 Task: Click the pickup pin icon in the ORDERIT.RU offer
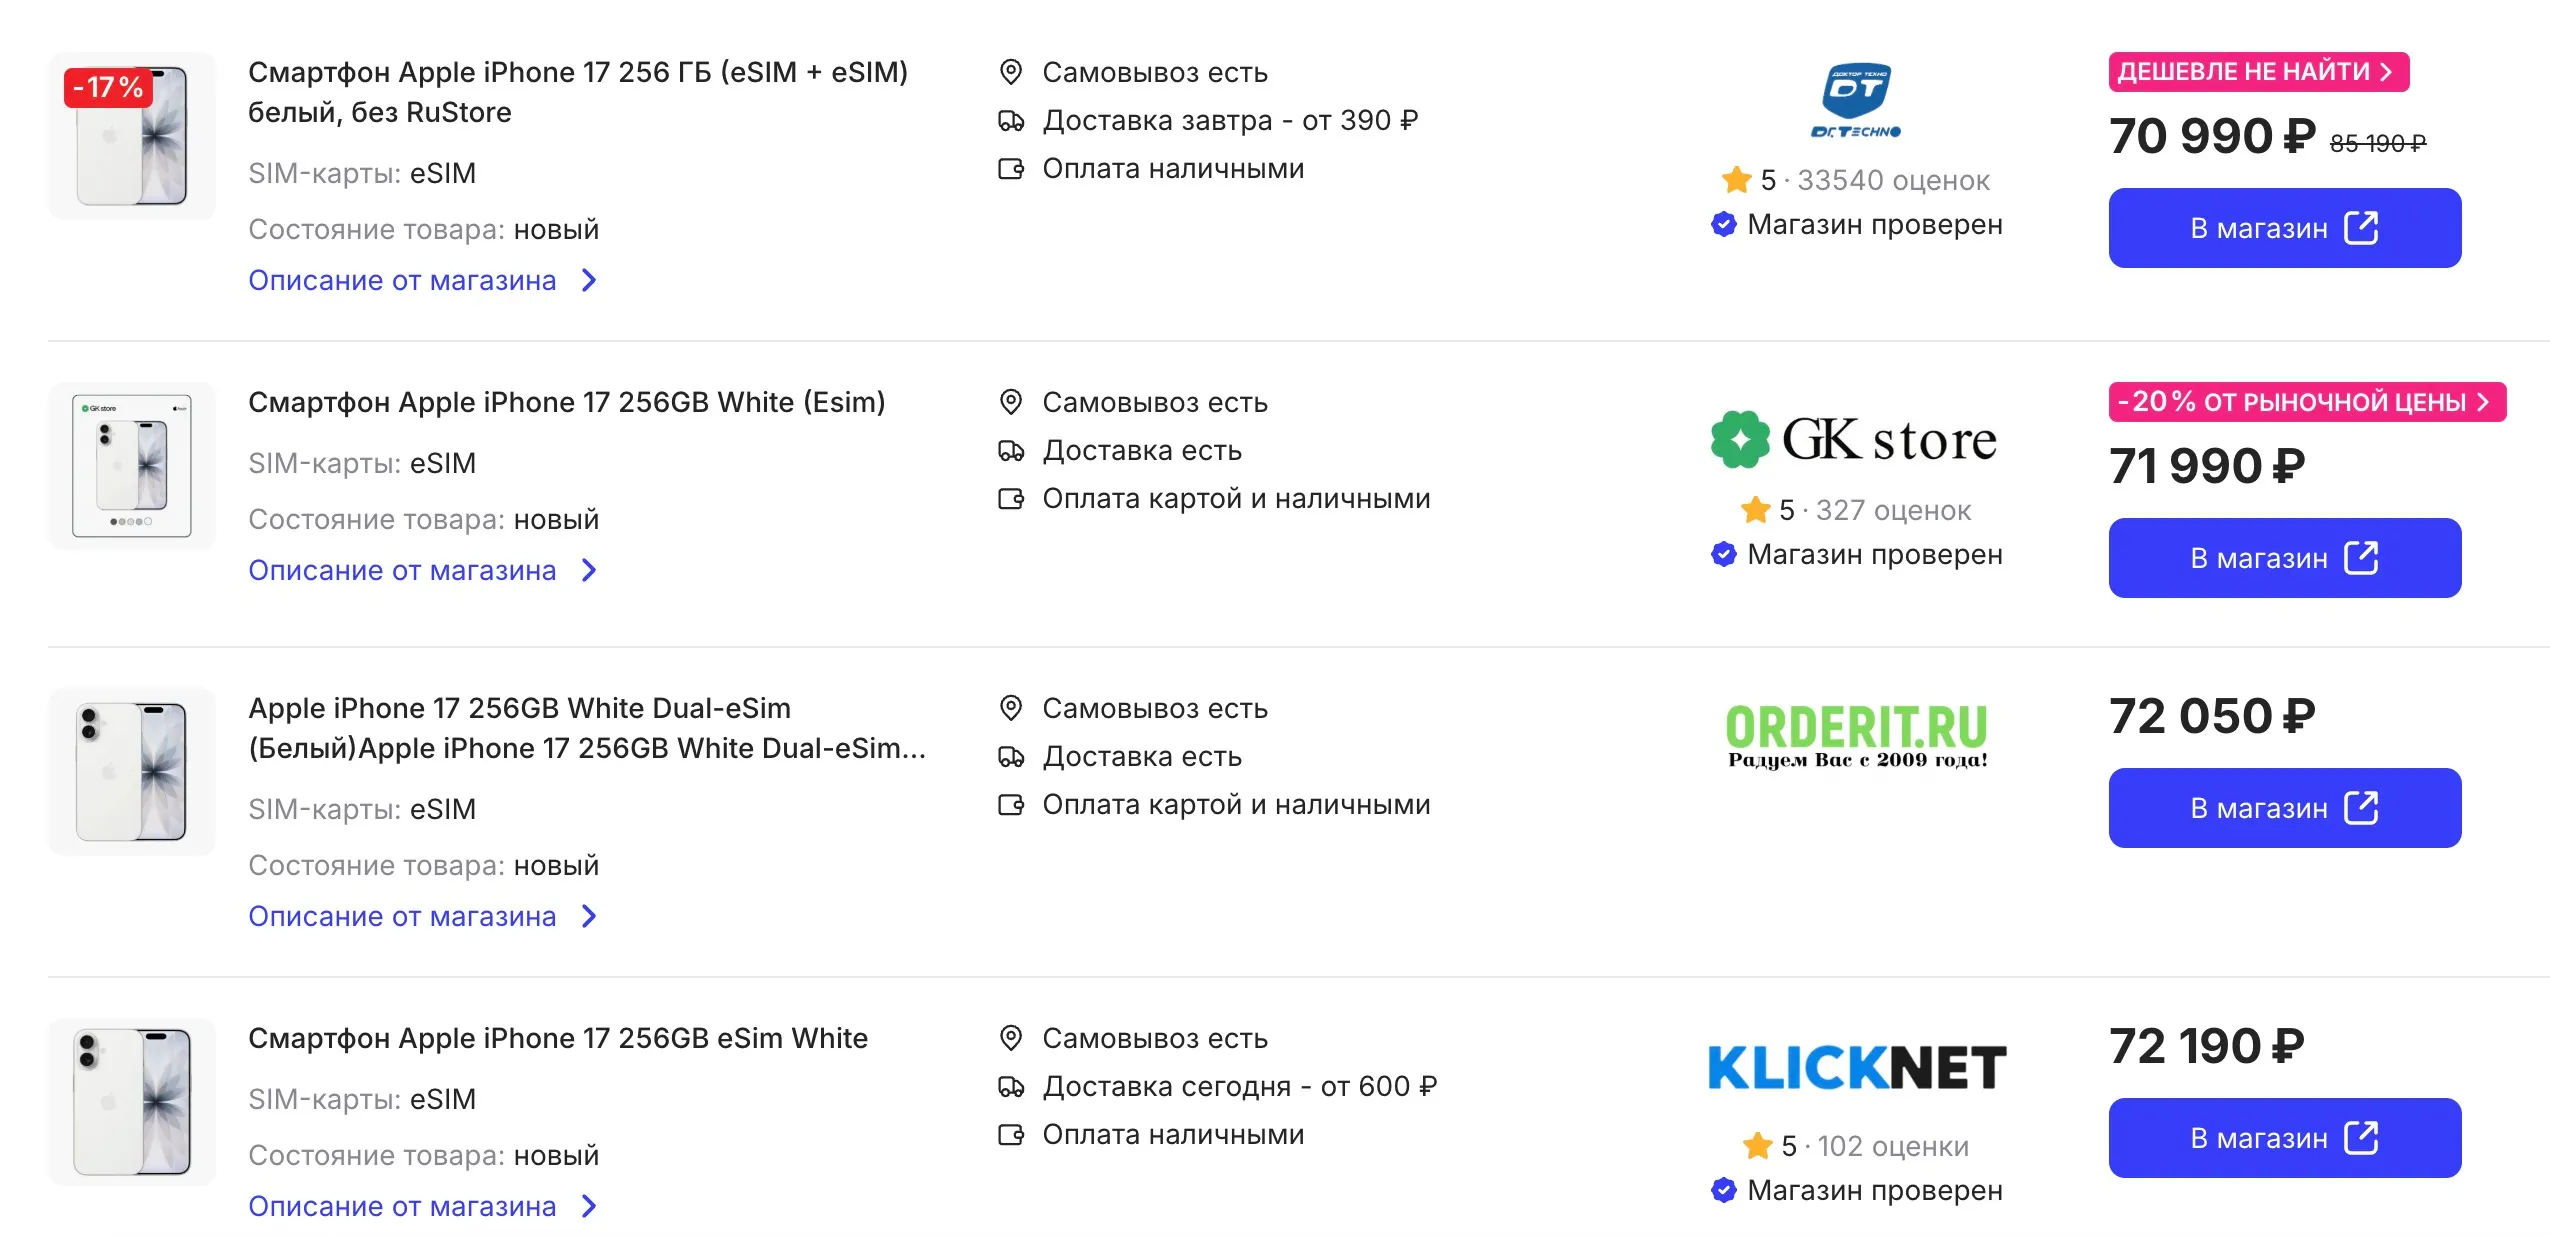tap(1011, 708)
